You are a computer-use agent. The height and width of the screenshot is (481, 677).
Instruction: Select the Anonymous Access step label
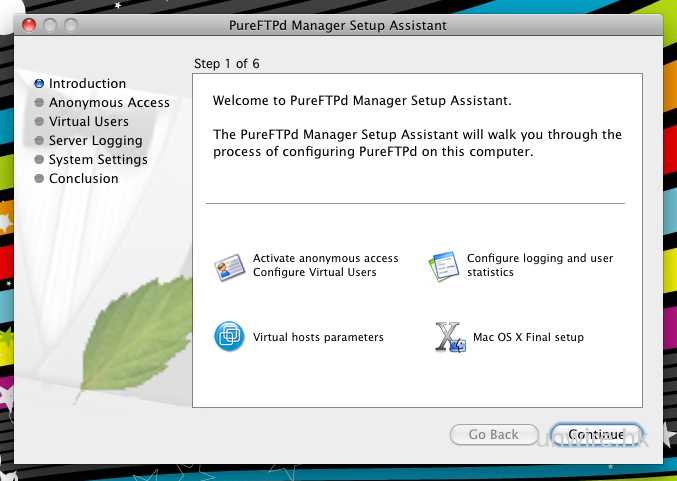pyautogui.click(x=109, y=102)
